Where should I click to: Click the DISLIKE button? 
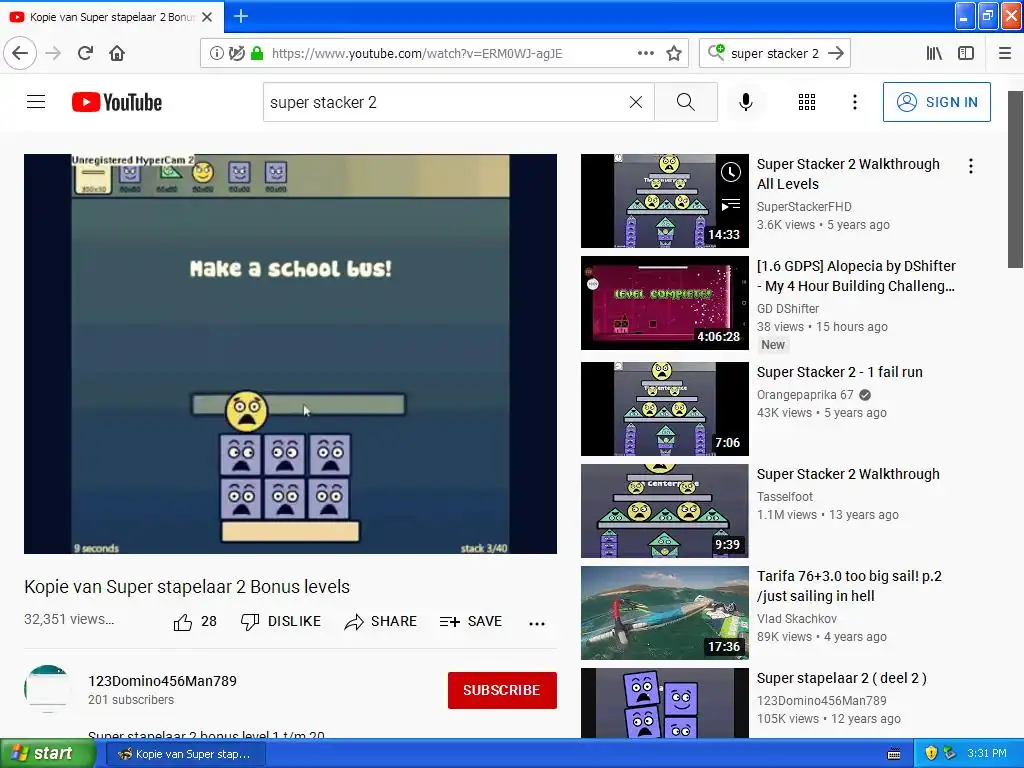click(281, 622)
